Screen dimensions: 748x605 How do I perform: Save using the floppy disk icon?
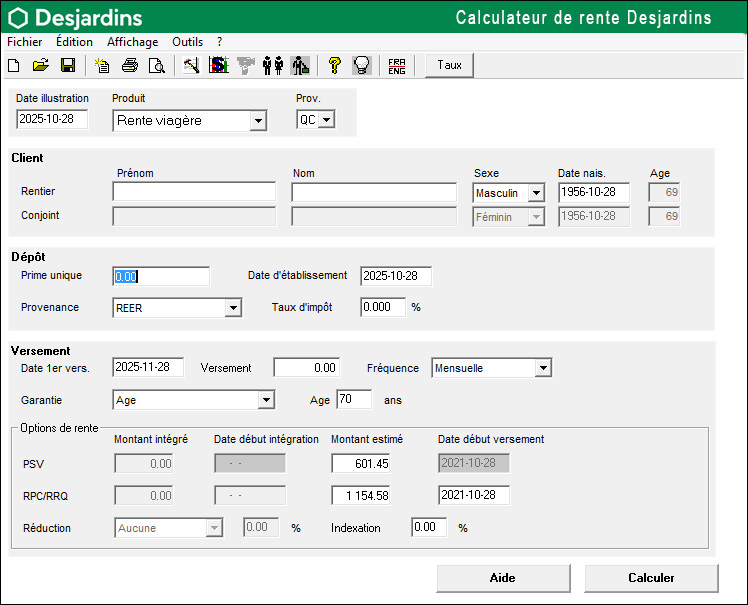pyautogui.click(x=68, y=66)
